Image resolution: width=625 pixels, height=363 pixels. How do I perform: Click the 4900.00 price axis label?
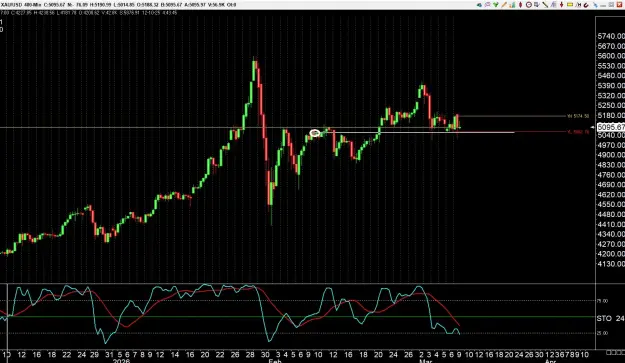pyautogui.click(x=611, y=155)
